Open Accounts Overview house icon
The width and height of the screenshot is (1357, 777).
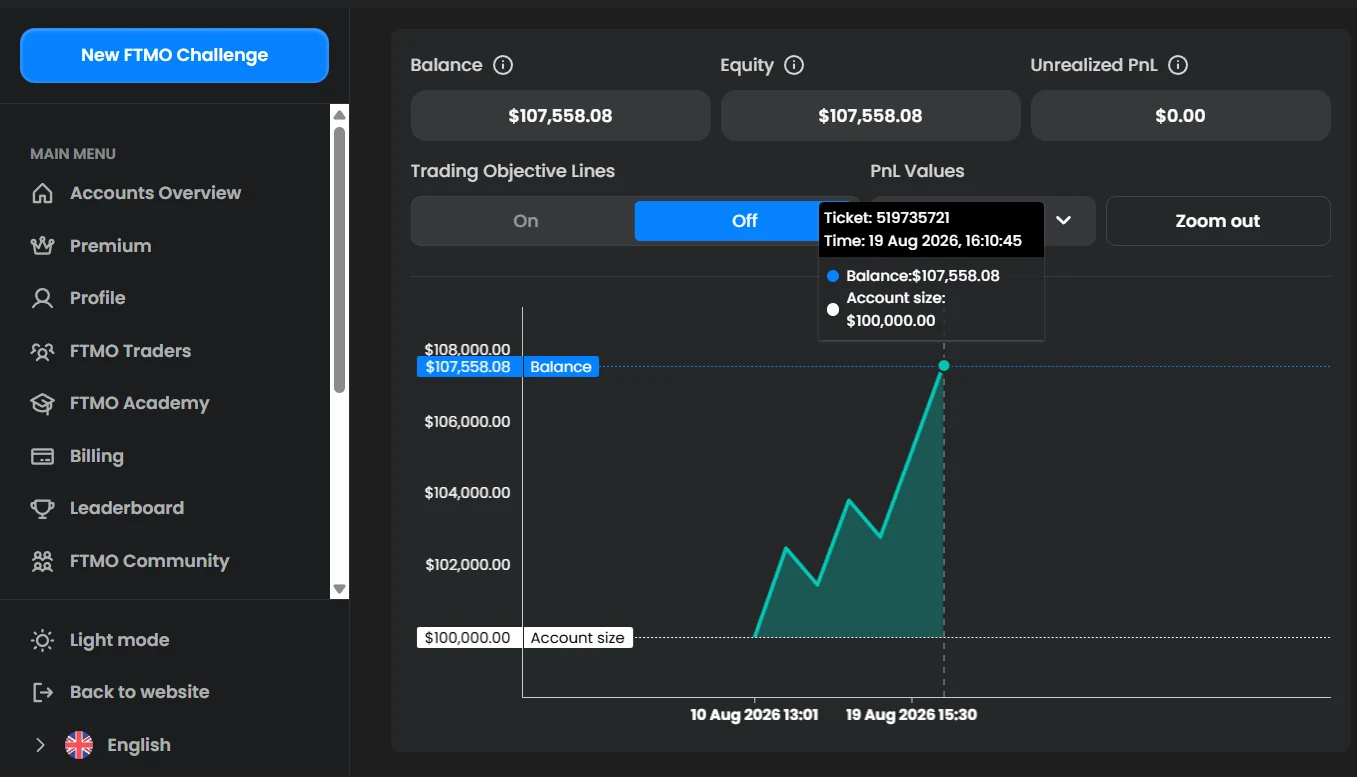(42, 193)
